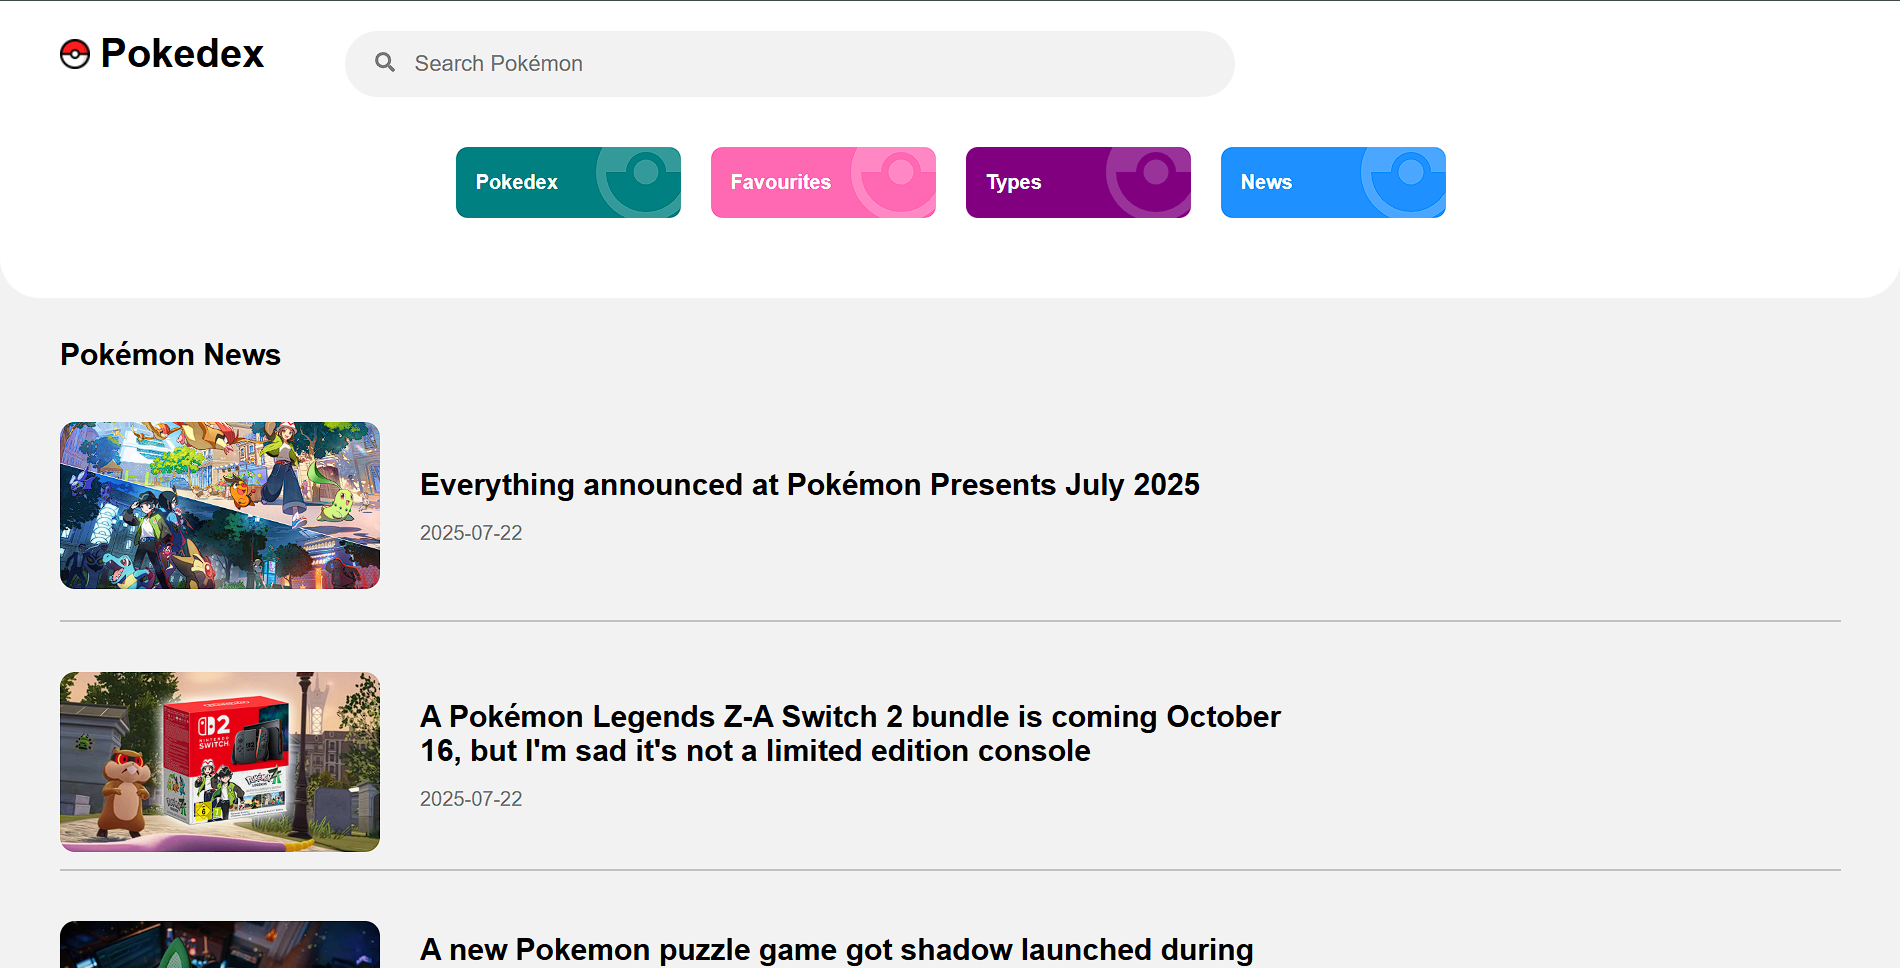Click the Pokémon News section heading
Image resolution: width=1900 pixels, height=968 pixels.
170,355
